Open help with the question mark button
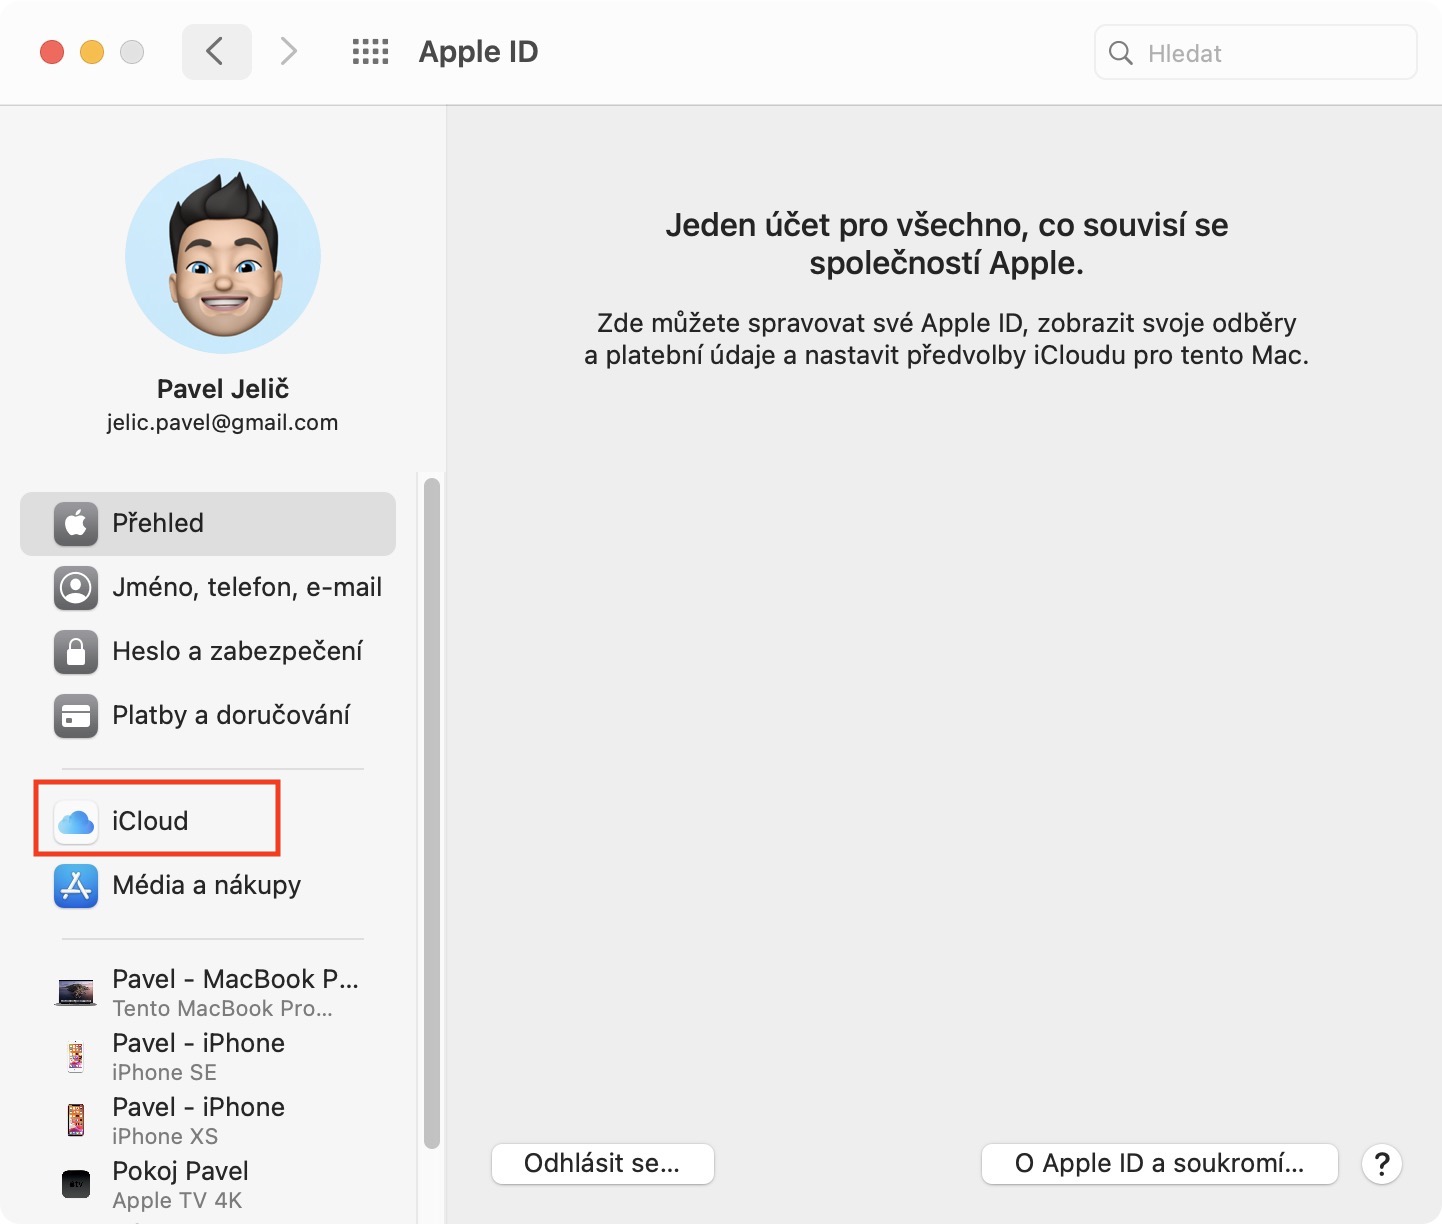This screenshot has height=1224, width=1442. click(x=1382, y=1164)
